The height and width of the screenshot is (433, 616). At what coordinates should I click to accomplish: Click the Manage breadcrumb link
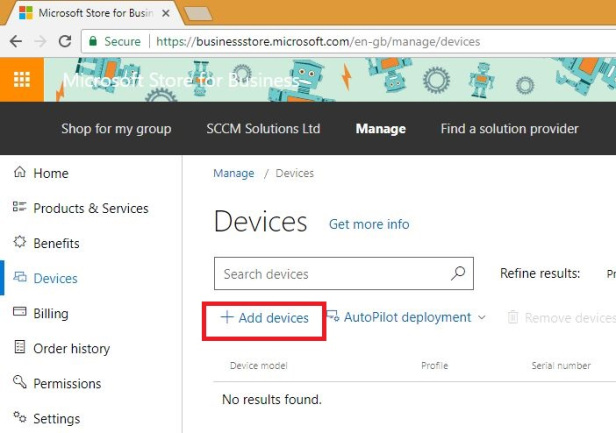click(233, 173)
